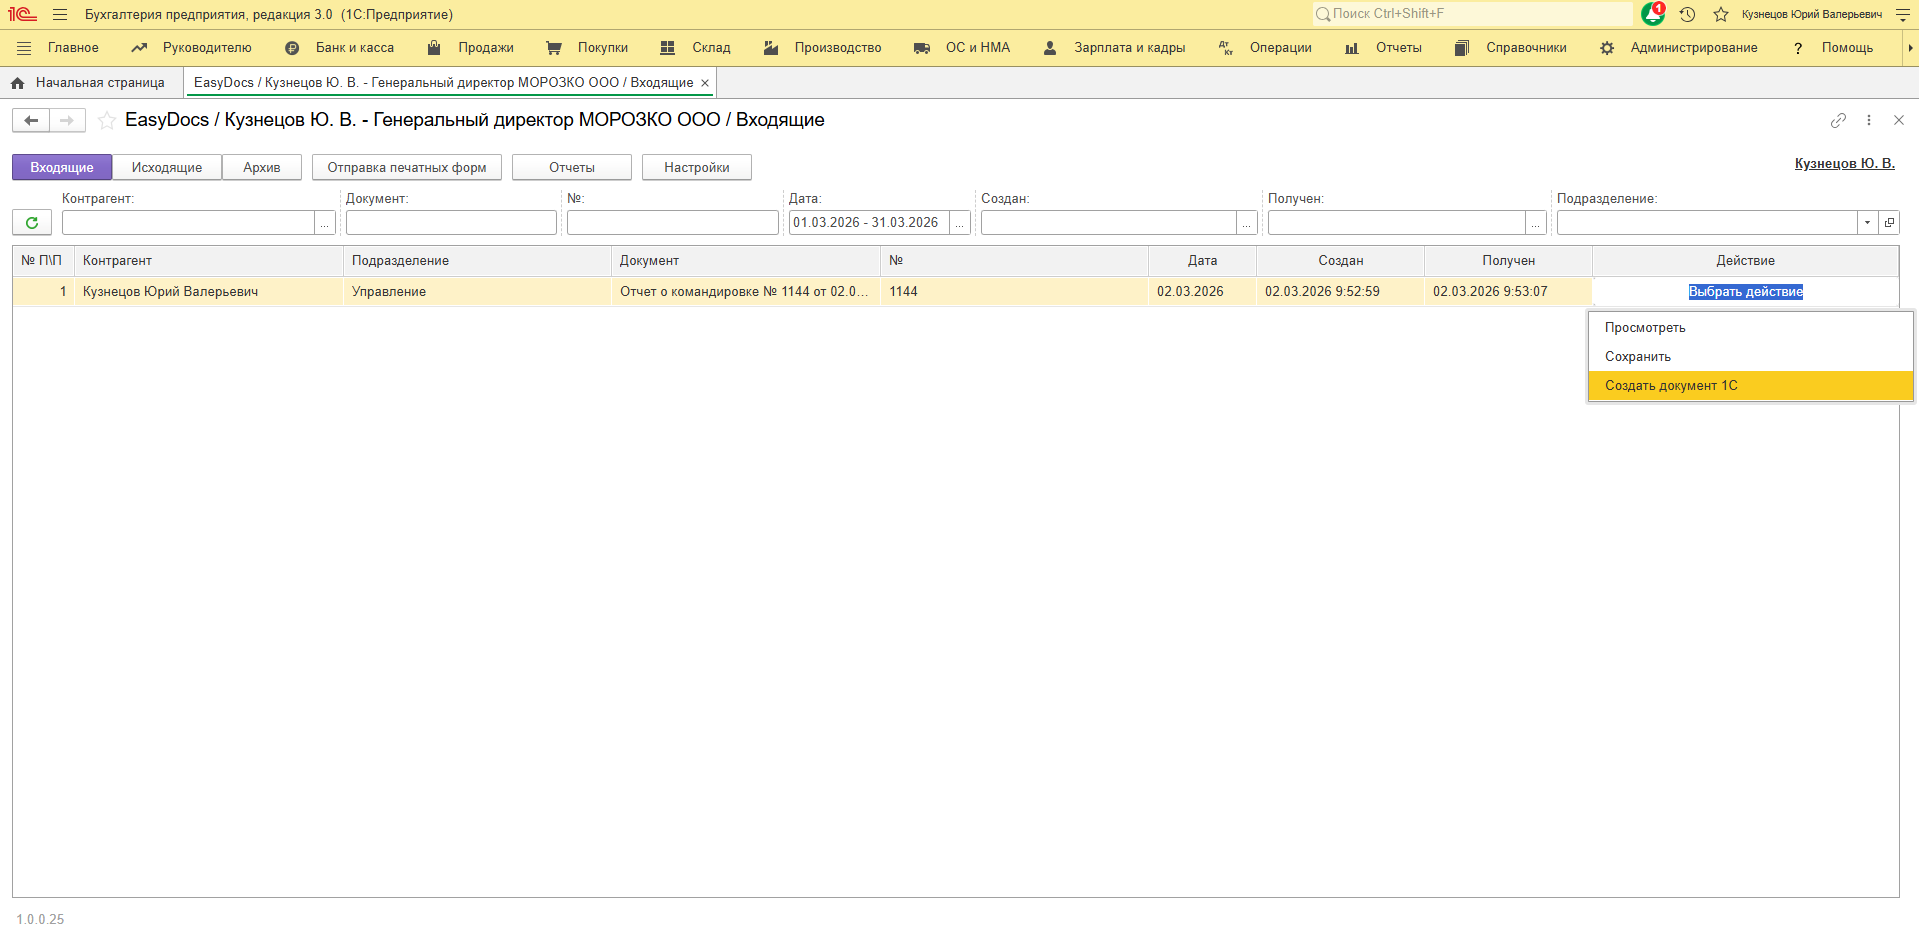Image resolution: width=1919 pixels, height=941 pixels.
Task: Open the Настройки button
Action: click(696, 167)
